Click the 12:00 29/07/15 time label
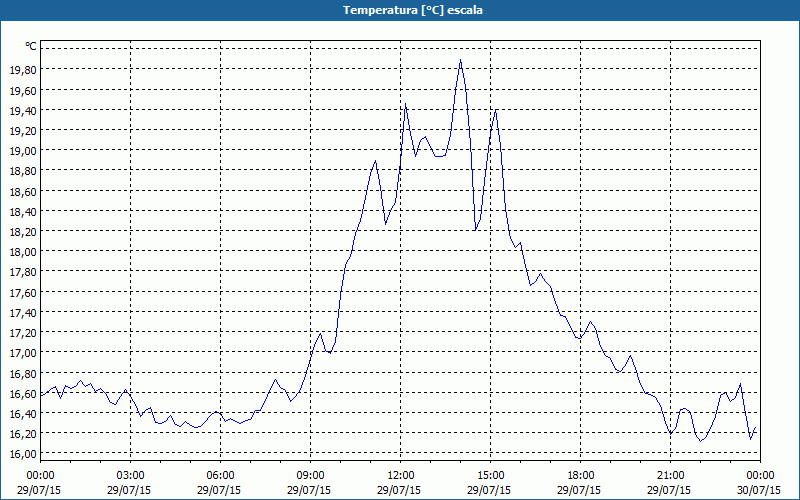800x500 pixels. pyautogui.click(x=399, y=483)
